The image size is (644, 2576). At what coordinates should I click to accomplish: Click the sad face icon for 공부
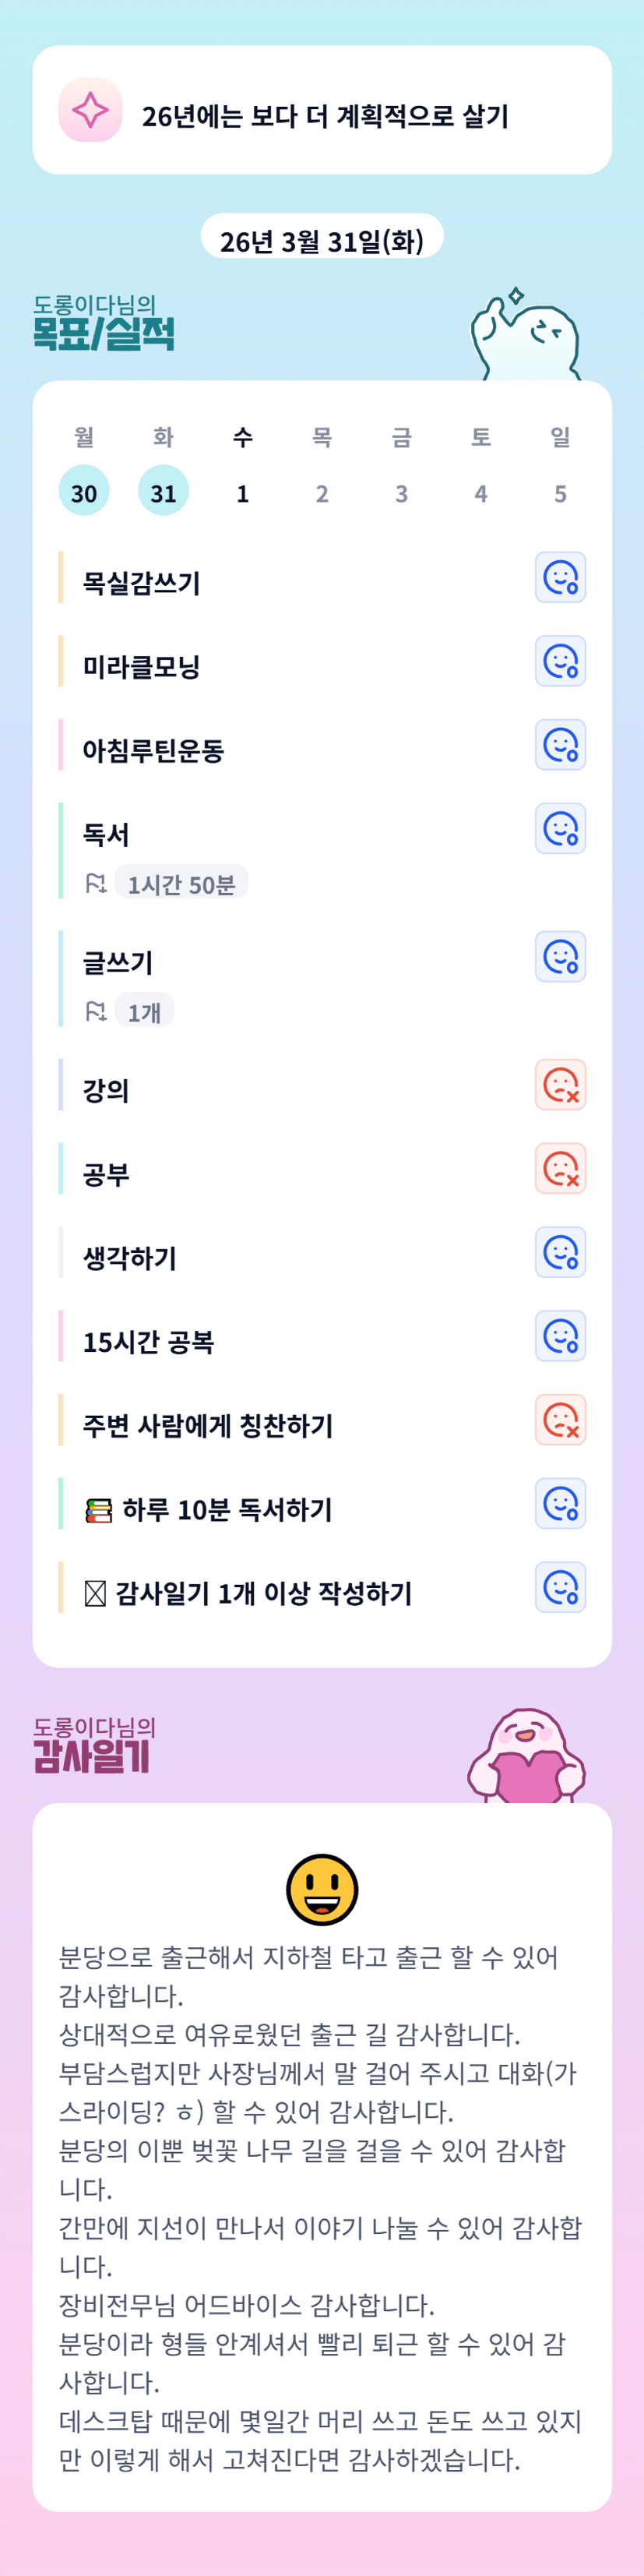[x=560, y=1169]
